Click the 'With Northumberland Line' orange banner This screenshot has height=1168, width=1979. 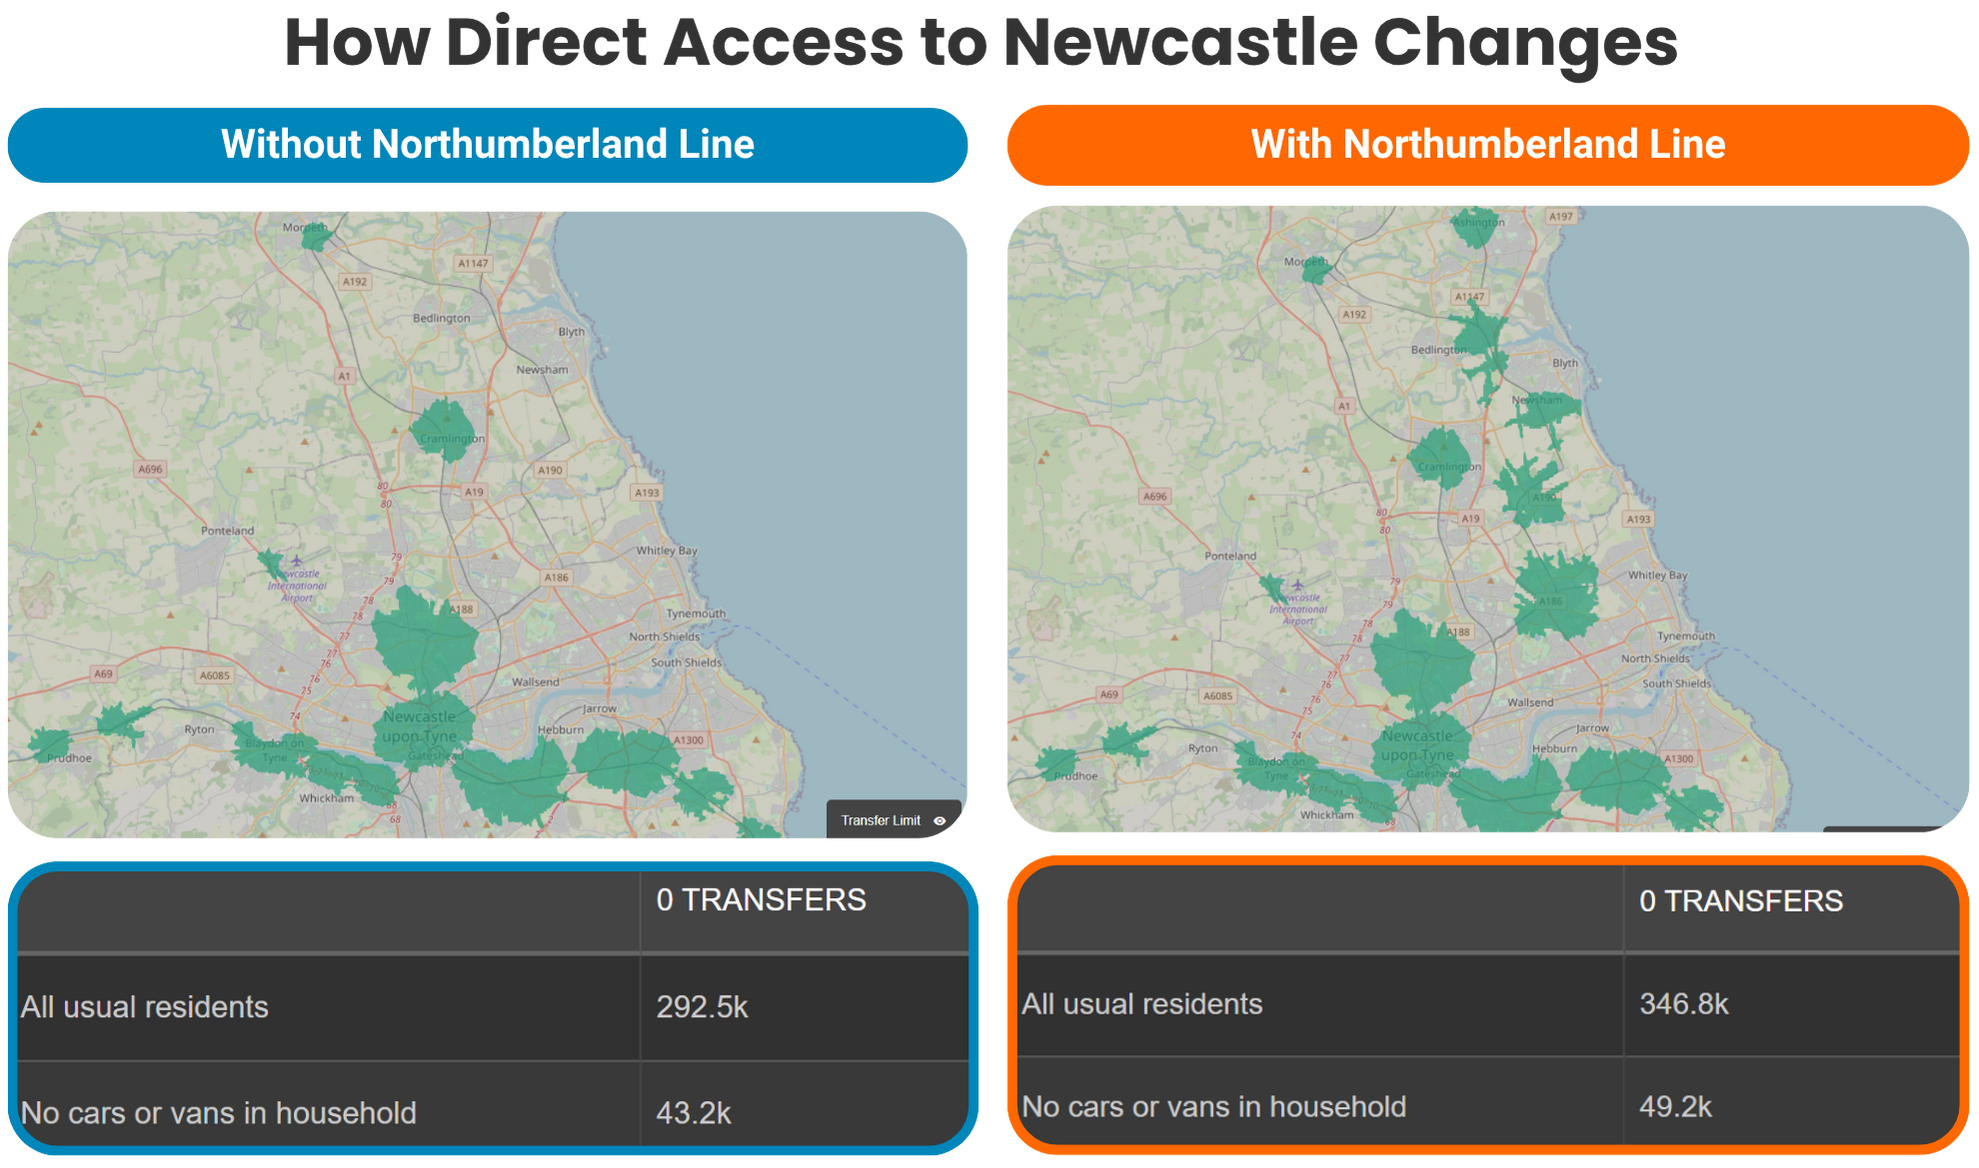1487,145
